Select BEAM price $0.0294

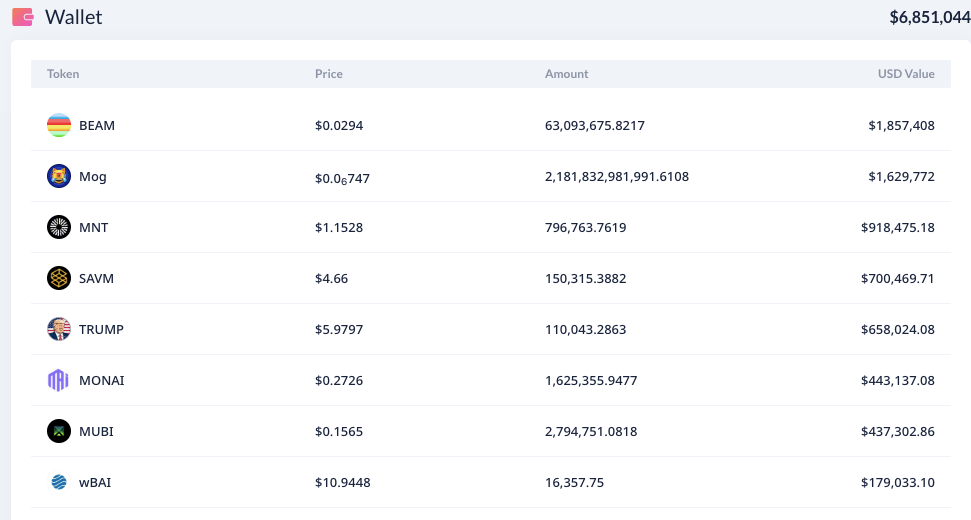click(x=339, y=126)
